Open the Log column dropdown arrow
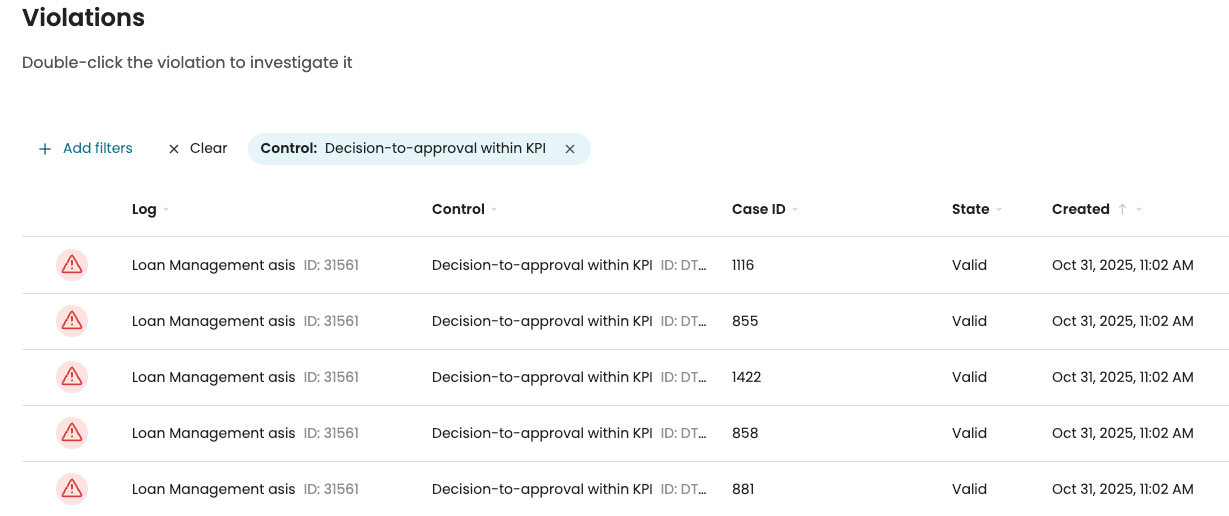1229x516 pixels. (166, 210)
